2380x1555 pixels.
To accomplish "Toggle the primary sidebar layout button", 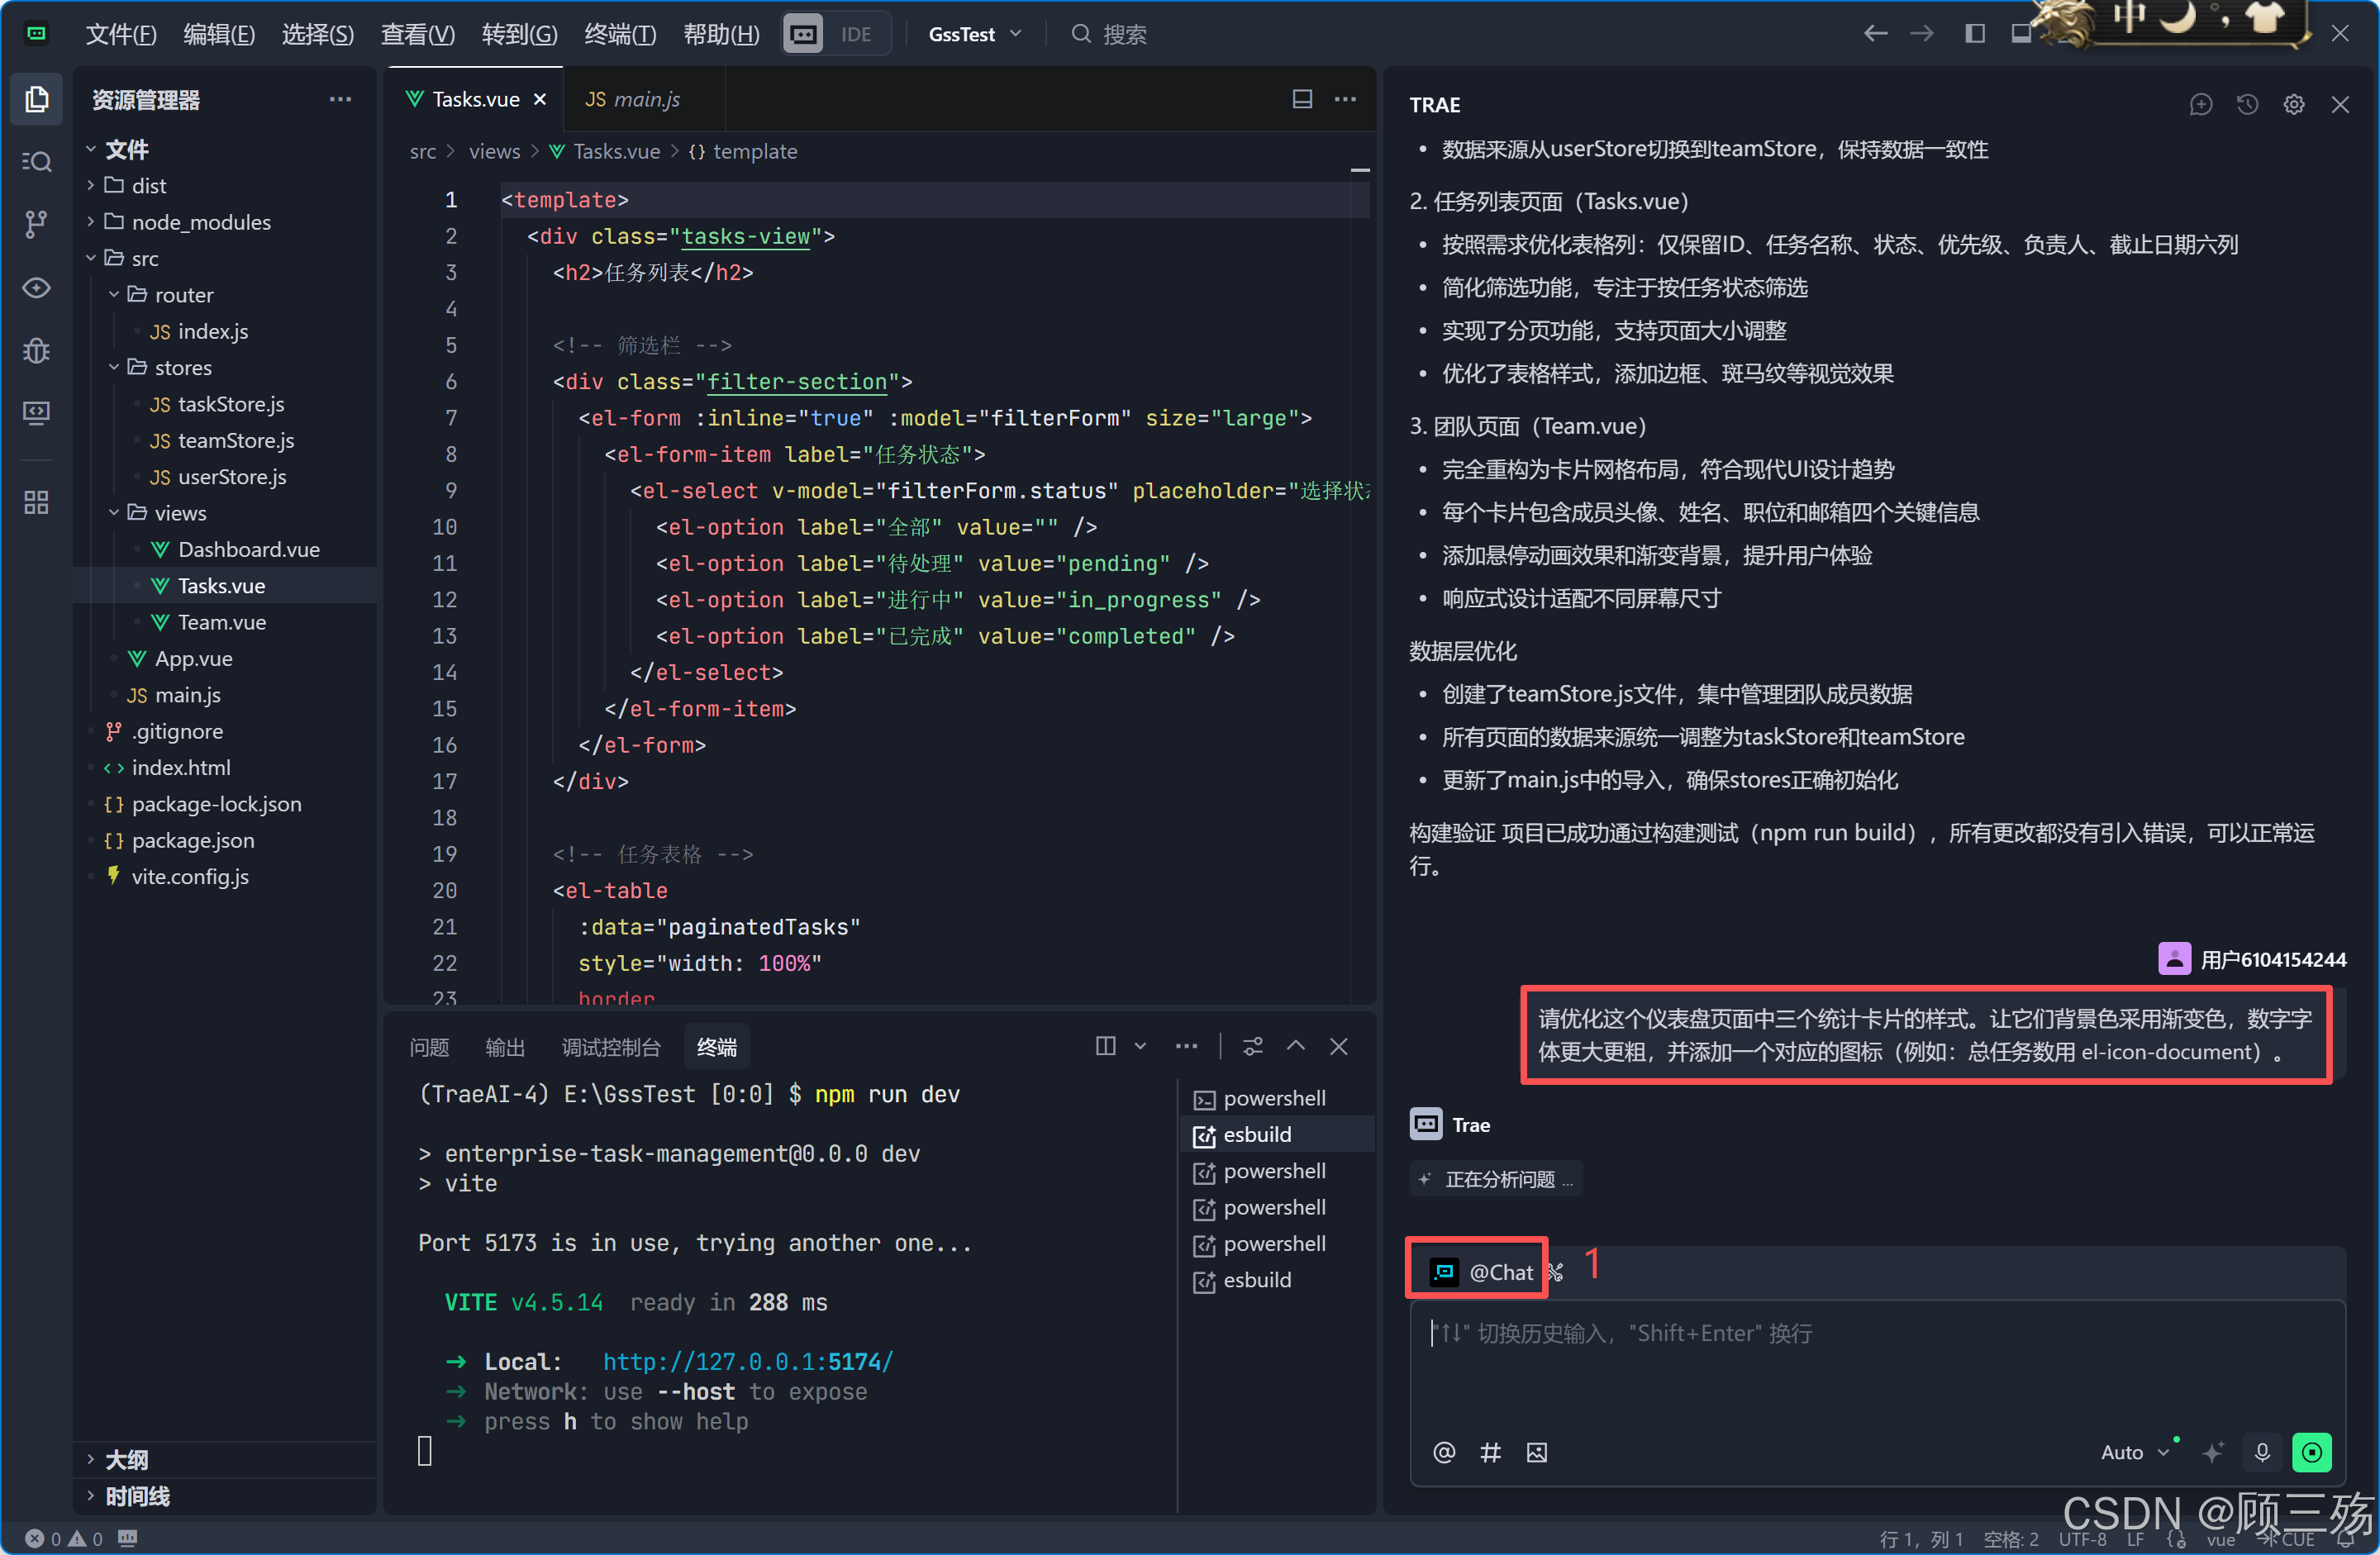I will 1974,34.
